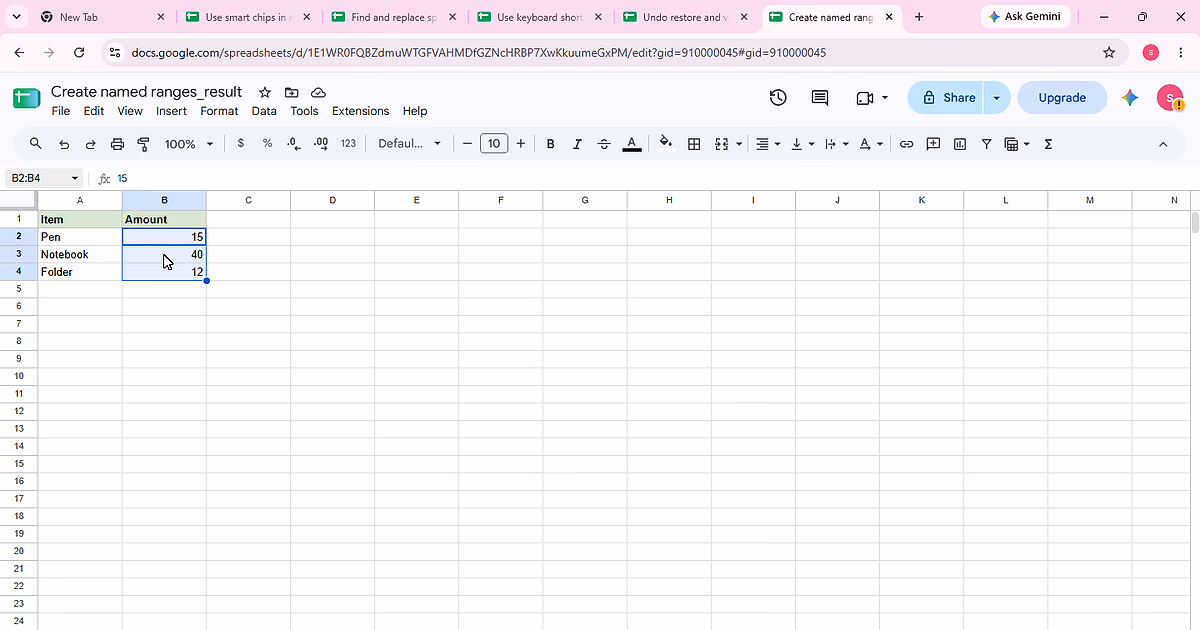This screenshot has height=630, width=1200.
Task: Click the Functions sigma icon
Action: [1048, 144]
